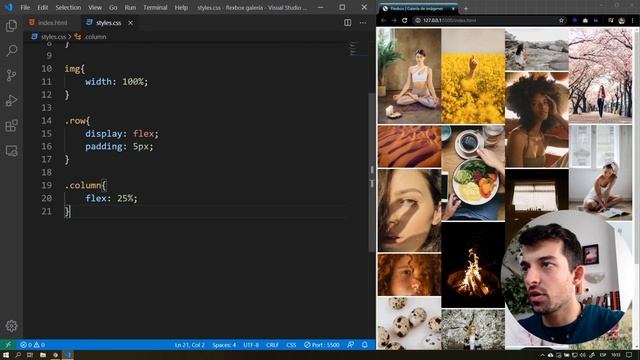
Task: Change CRLF line ending setting
Action: (272, 345)
